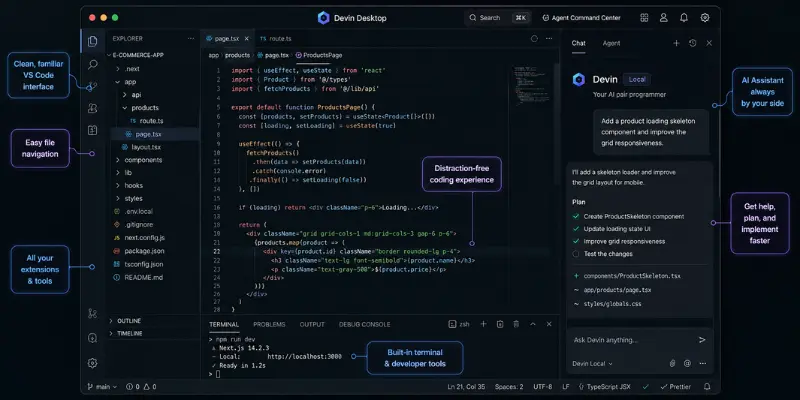Start a new chat with the plus icon

[677, 43]
